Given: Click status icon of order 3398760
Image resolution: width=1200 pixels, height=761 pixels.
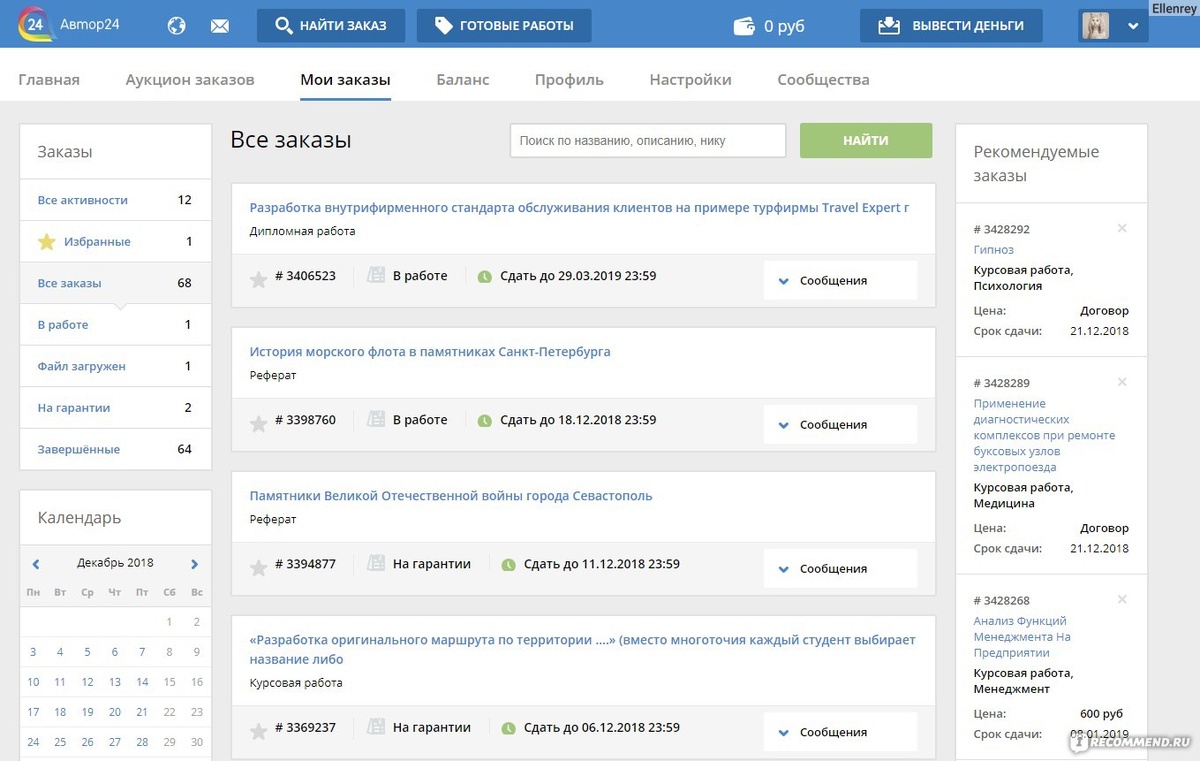Looking at the screenshot, I should (x=376, y=420).
